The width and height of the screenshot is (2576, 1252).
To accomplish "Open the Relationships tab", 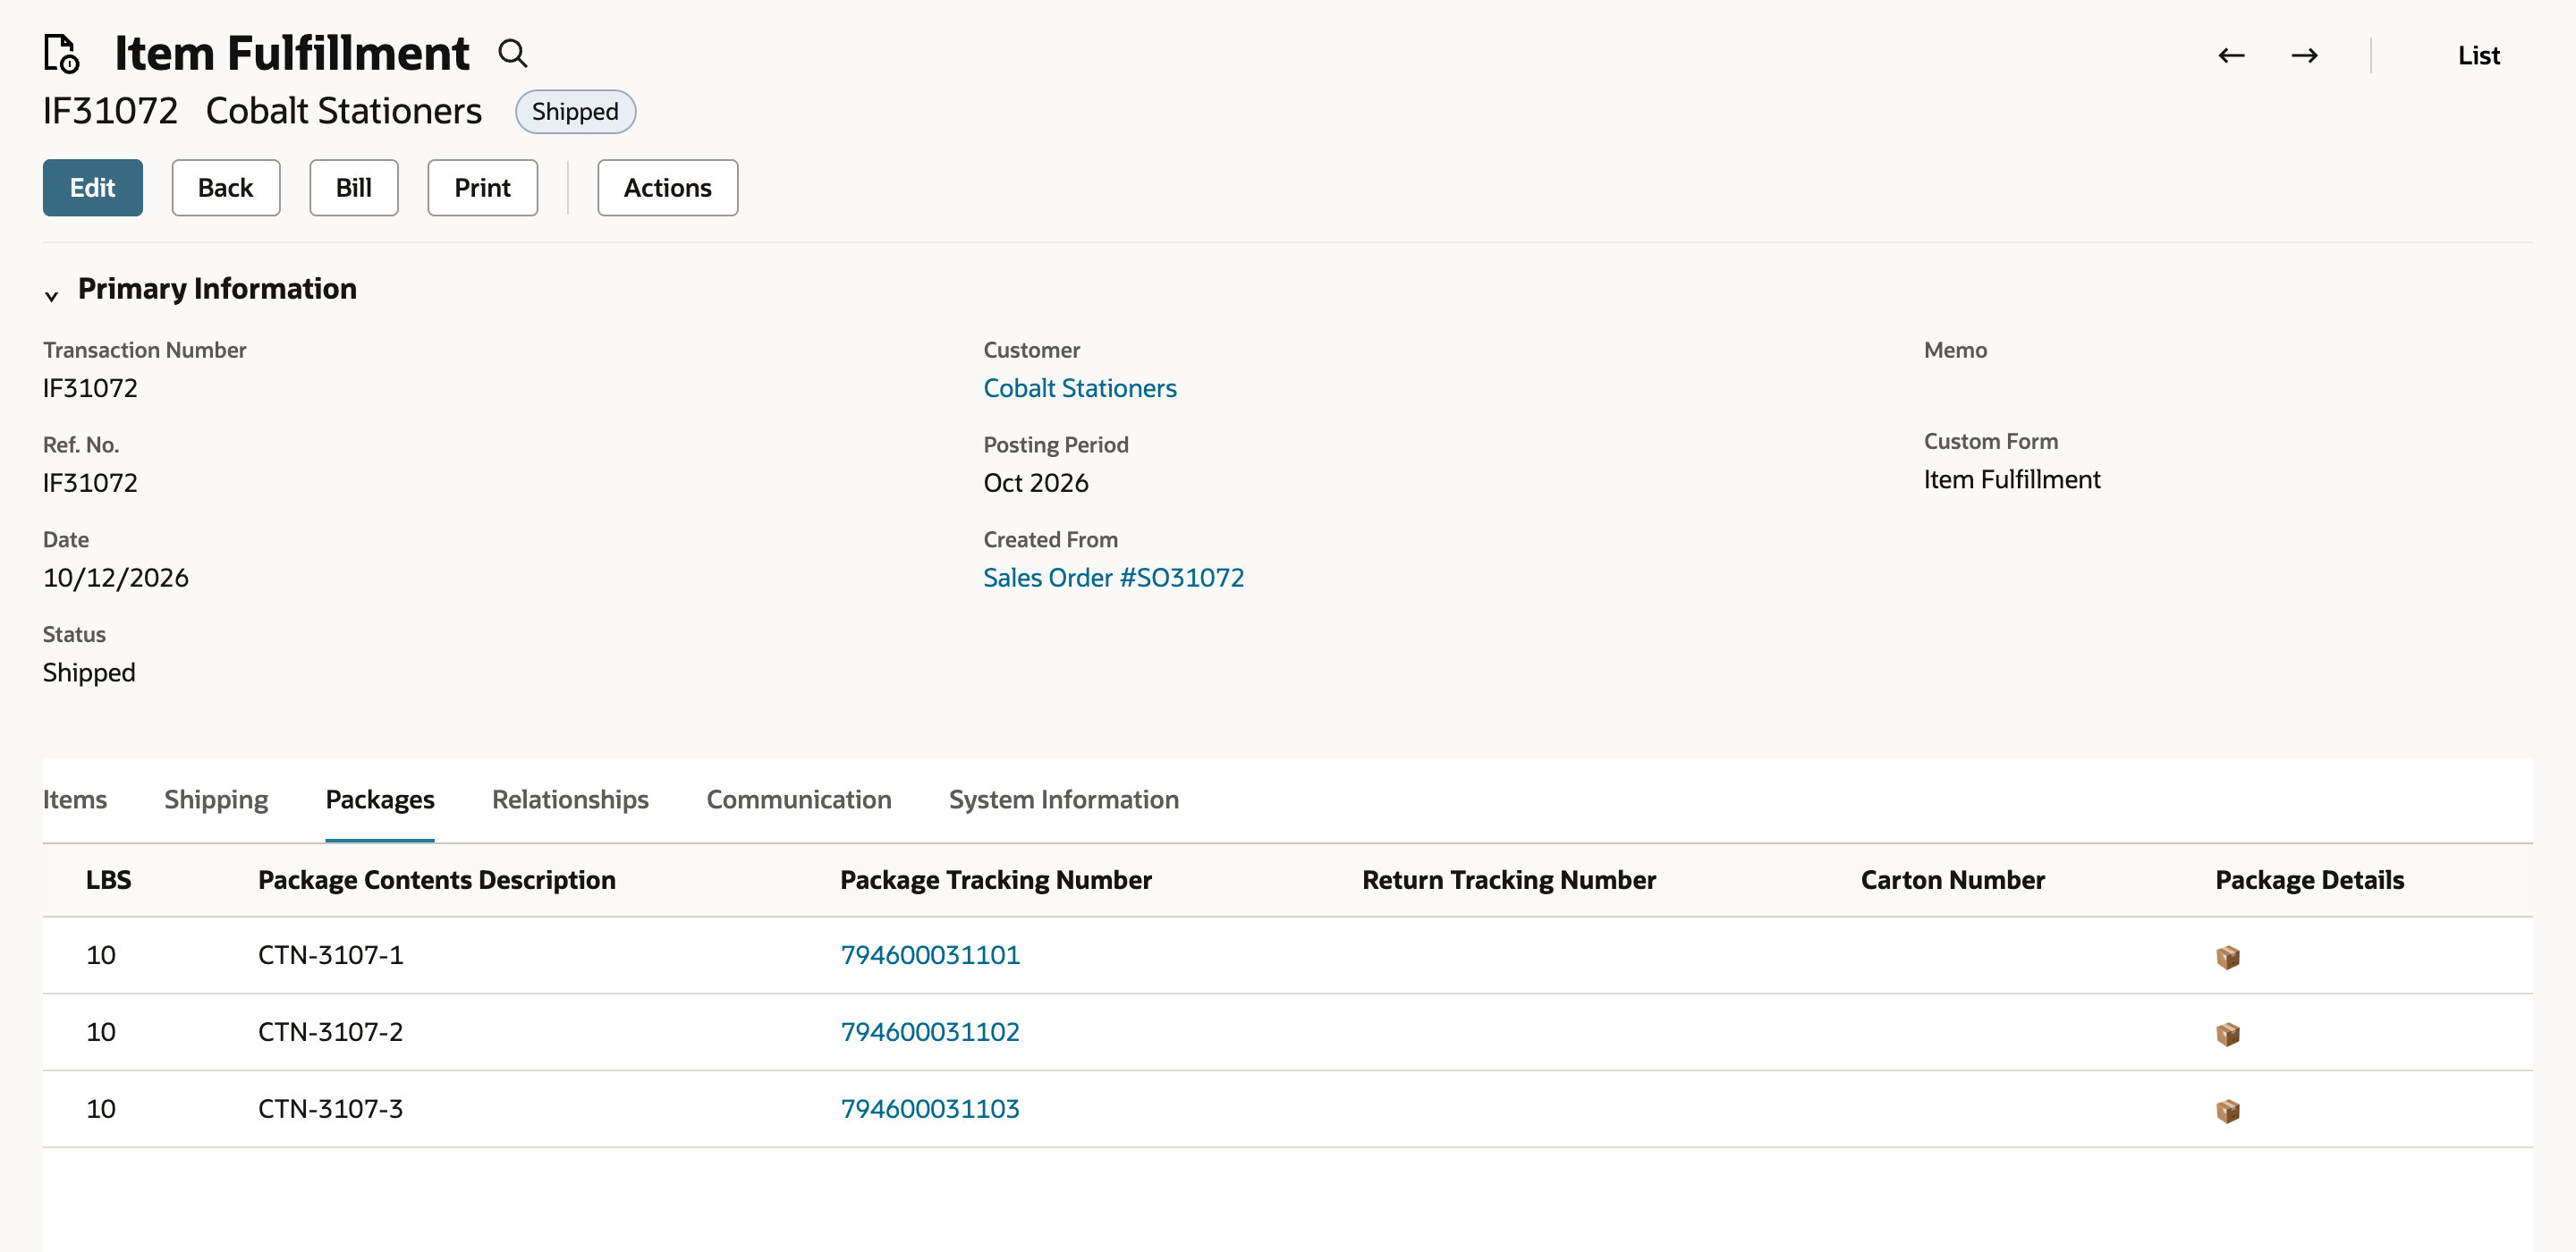I will pyautogui.click(x=570, y=799).
